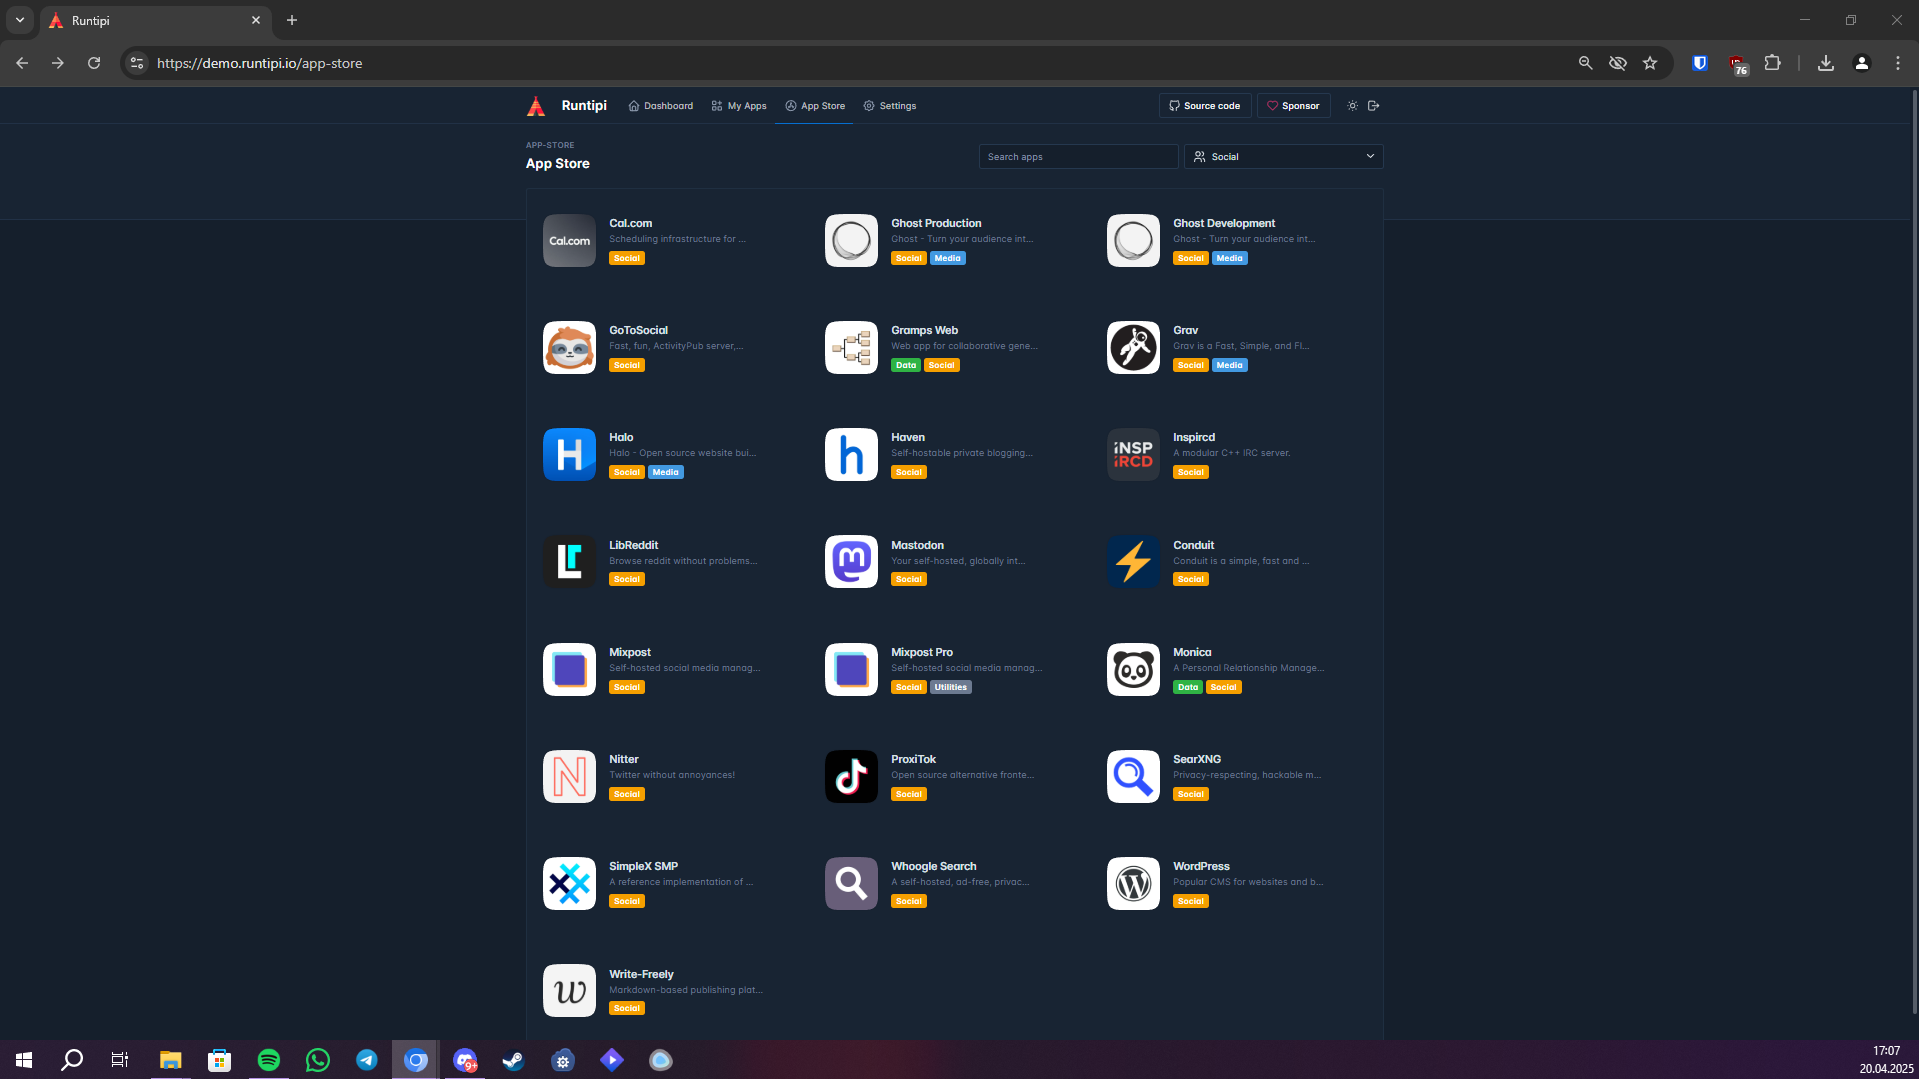Click the Source code button
Viewport: 1919px width, 1079px height.
pos(1204,105)
